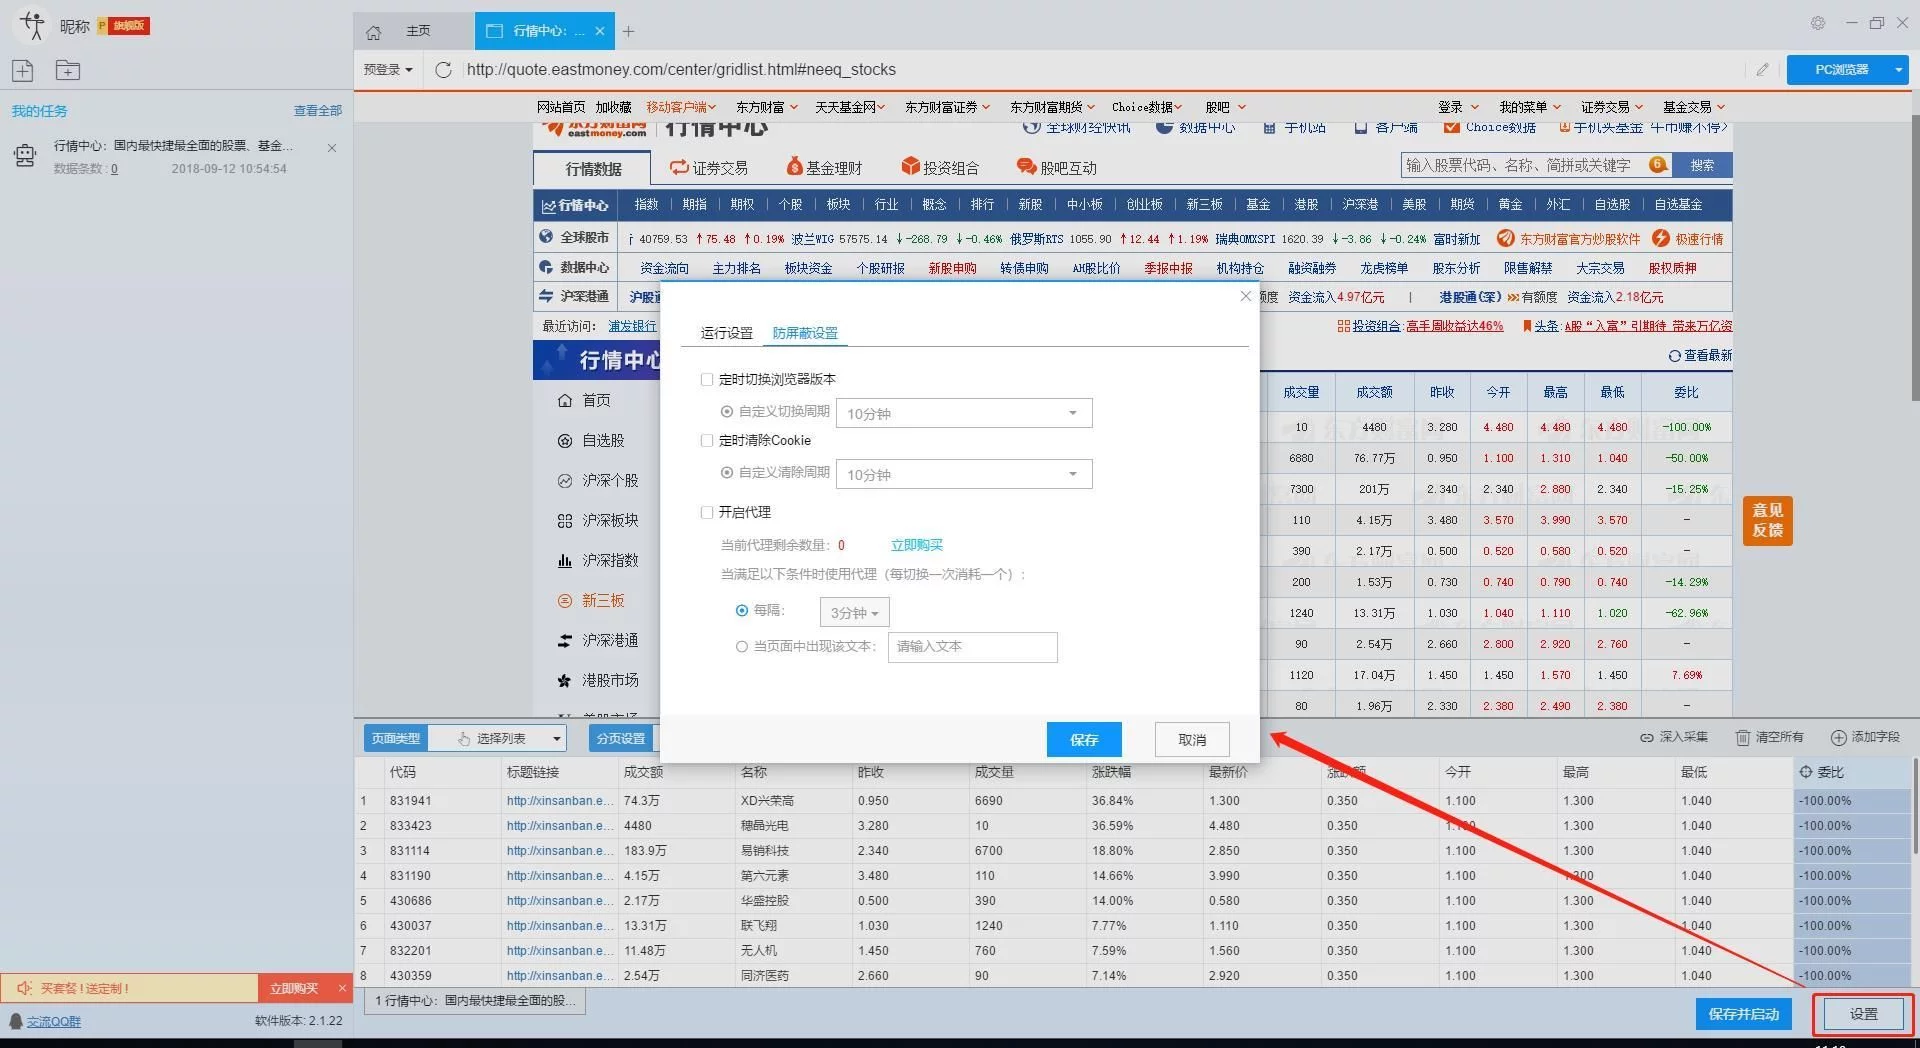
Task: Select 每隔 radio option
Action: coord(742,610)
